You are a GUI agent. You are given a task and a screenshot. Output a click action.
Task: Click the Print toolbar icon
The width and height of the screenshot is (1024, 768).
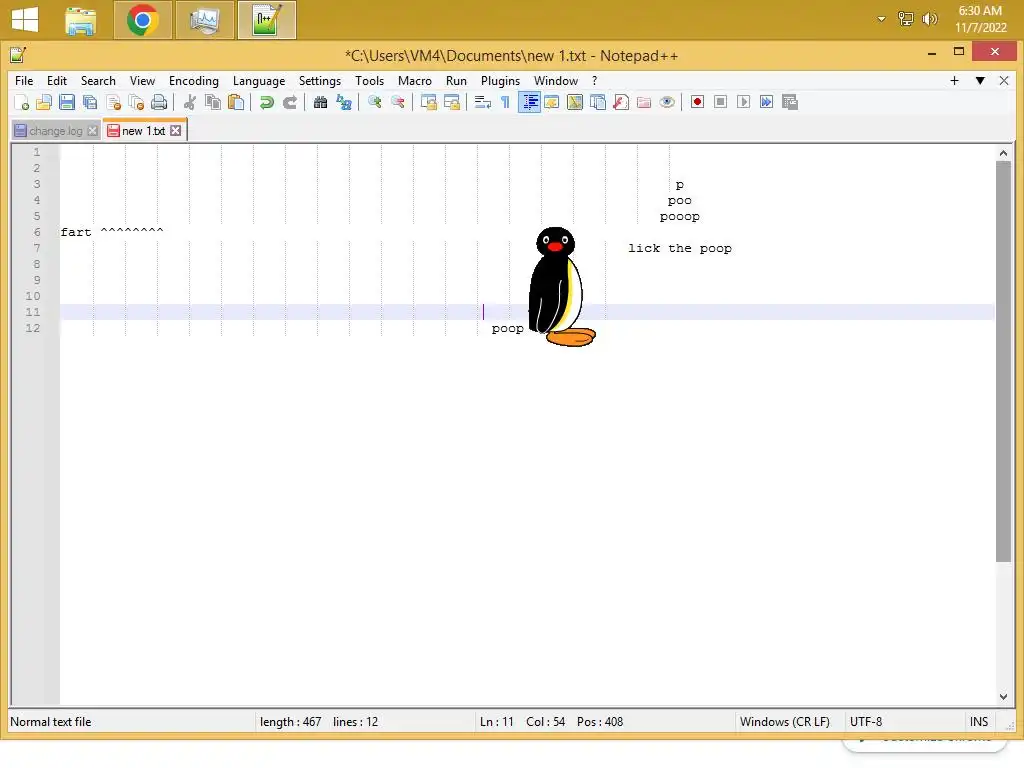click(x=159, y=103)
